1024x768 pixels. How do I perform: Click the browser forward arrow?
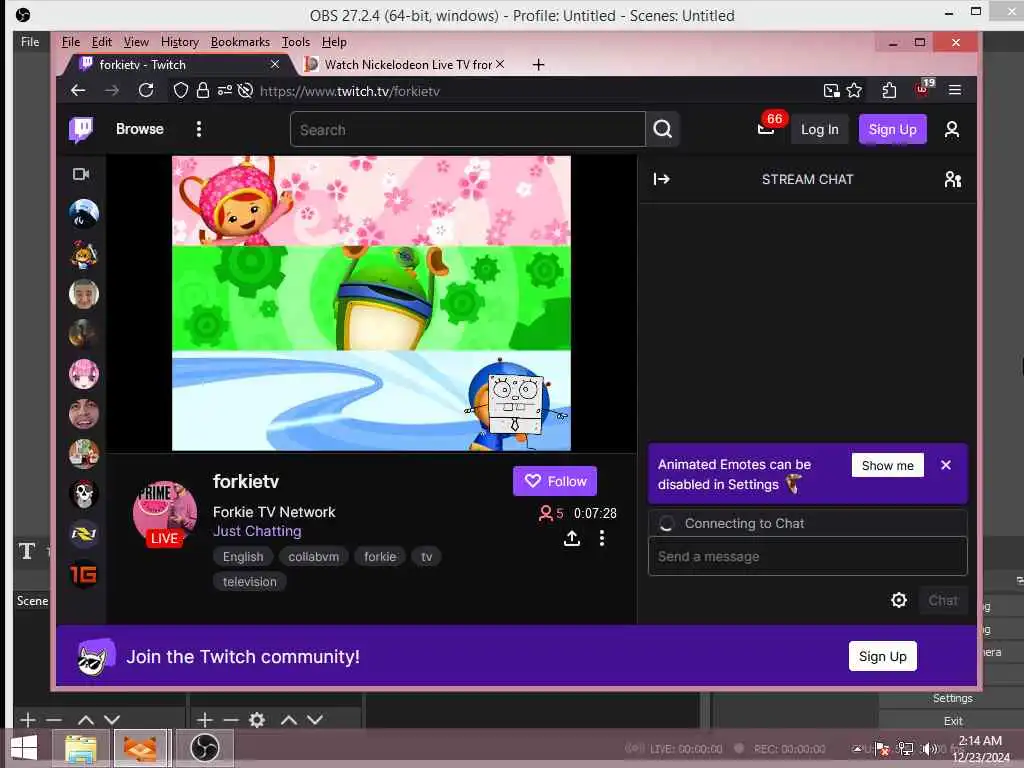(x=112, y=91)
